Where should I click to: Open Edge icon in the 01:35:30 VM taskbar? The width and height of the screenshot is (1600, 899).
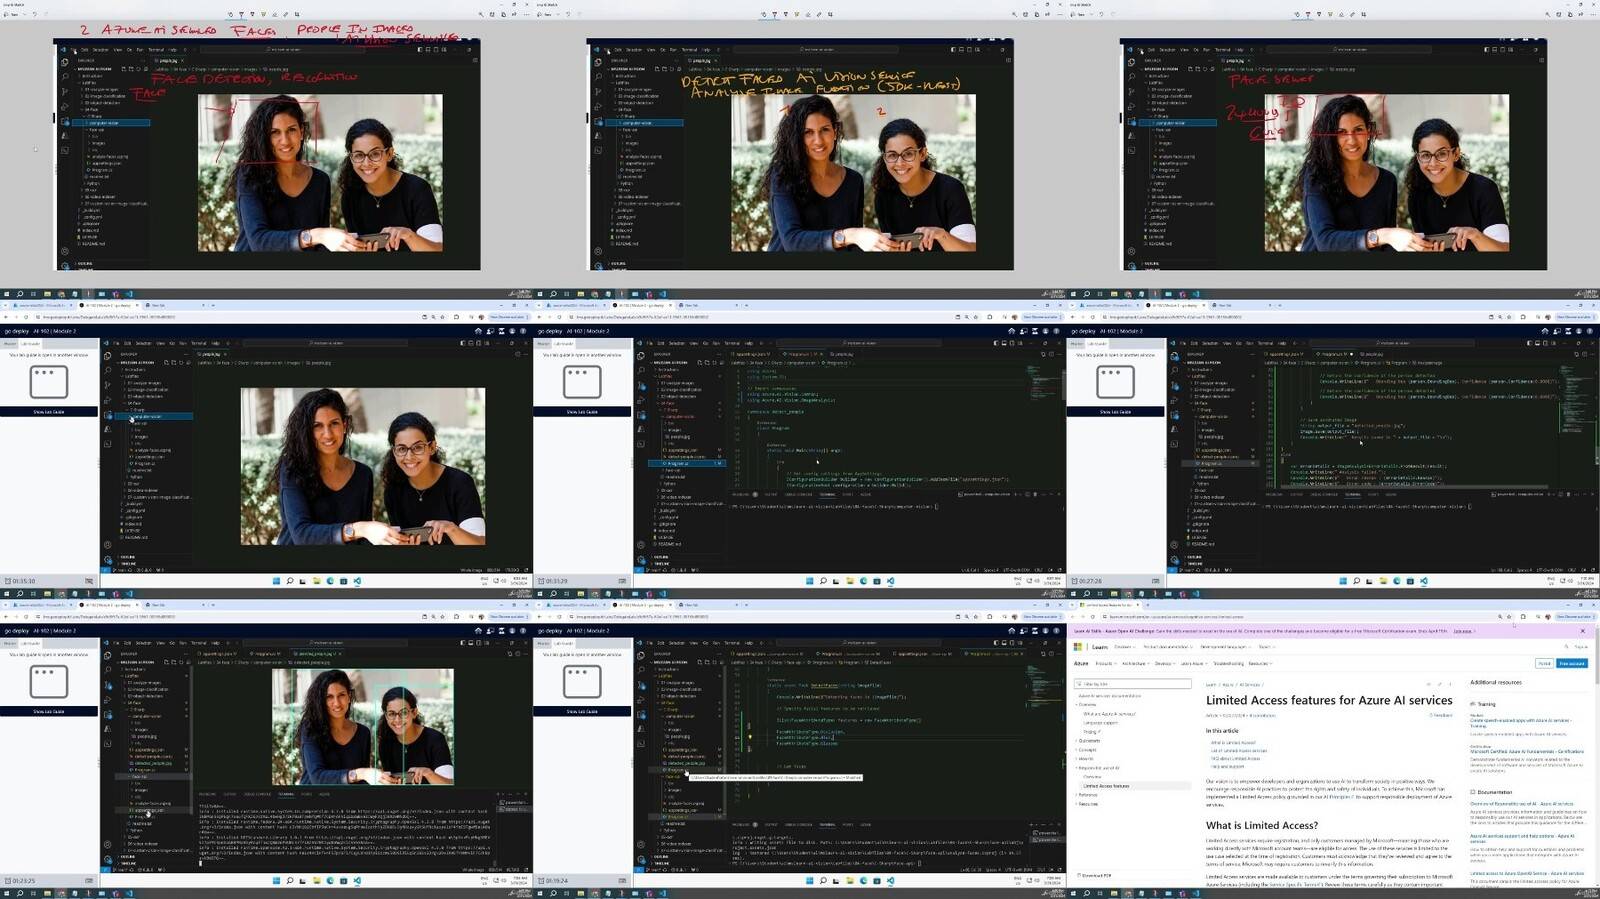click(330, 581)
